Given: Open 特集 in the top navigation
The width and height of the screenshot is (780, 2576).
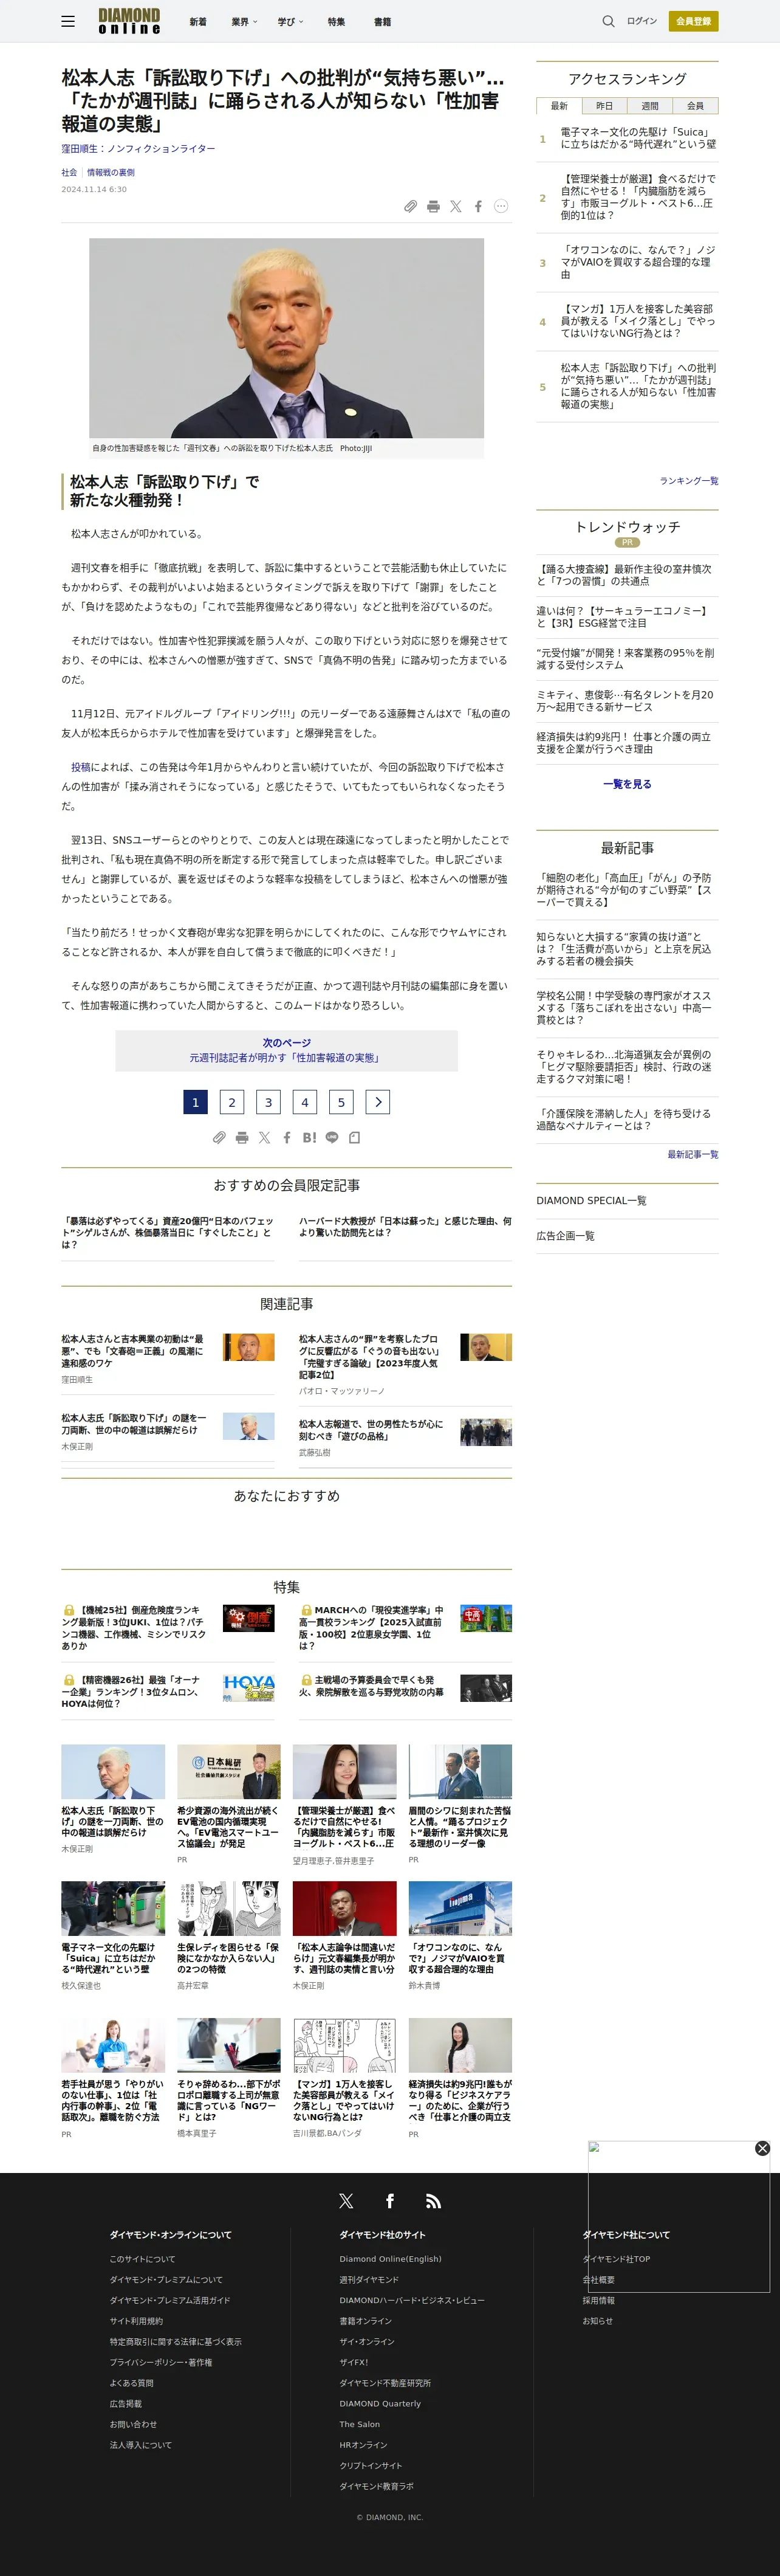Looking at the screenshot, I should [336, 21].
